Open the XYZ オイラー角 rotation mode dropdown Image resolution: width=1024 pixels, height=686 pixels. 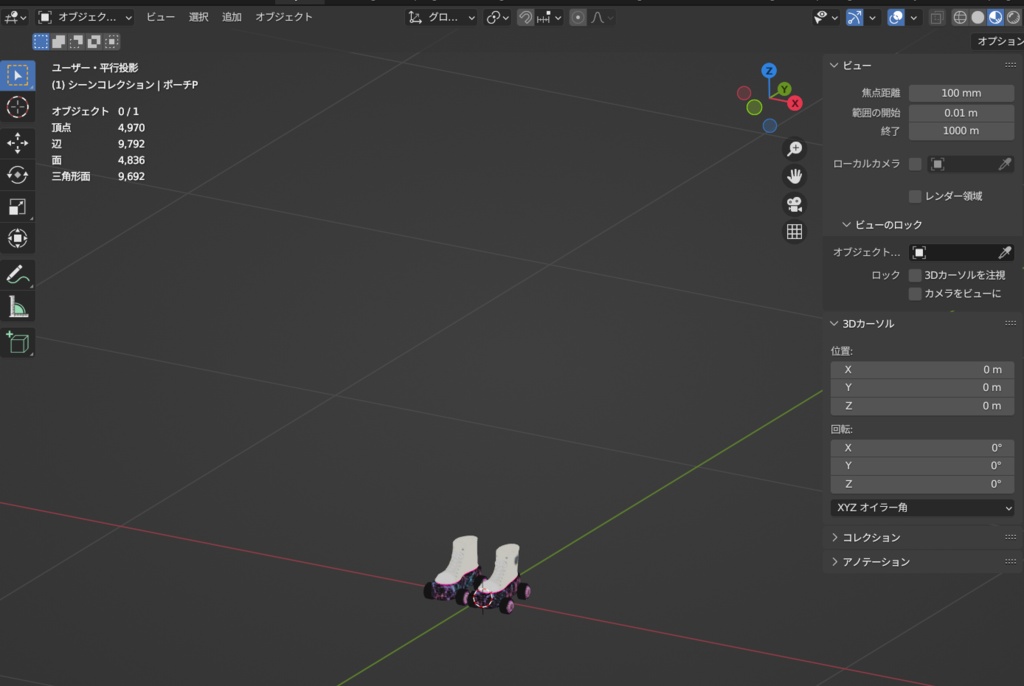922,508
